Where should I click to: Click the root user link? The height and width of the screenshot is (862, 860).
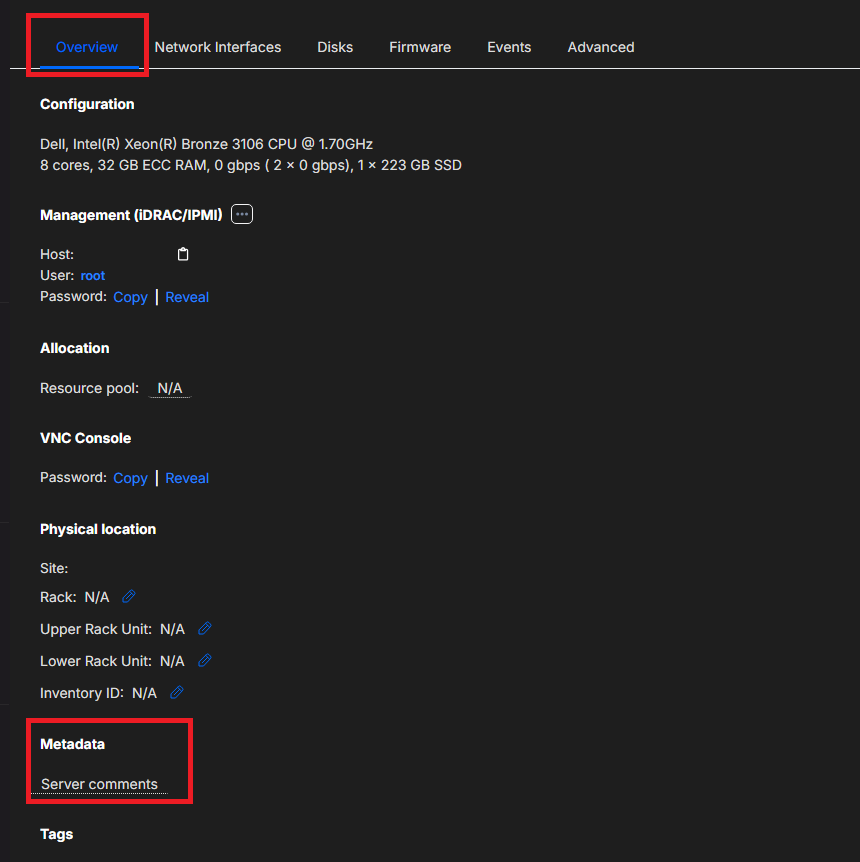click(x=93, y=275)
